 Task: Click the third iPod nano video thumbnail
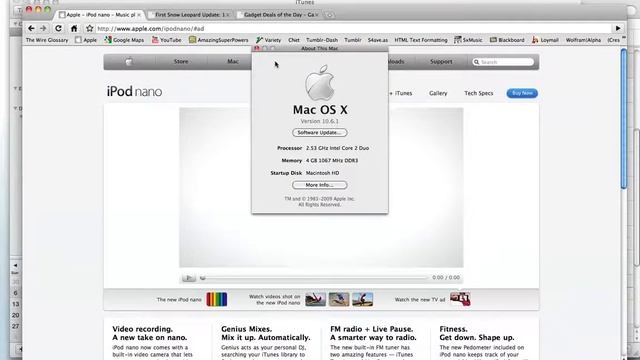362,299
